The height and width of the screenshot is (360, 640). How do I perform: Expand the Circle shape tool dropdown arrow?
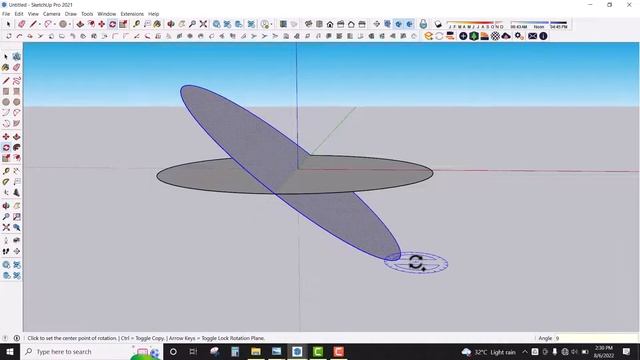coord(70,24)
